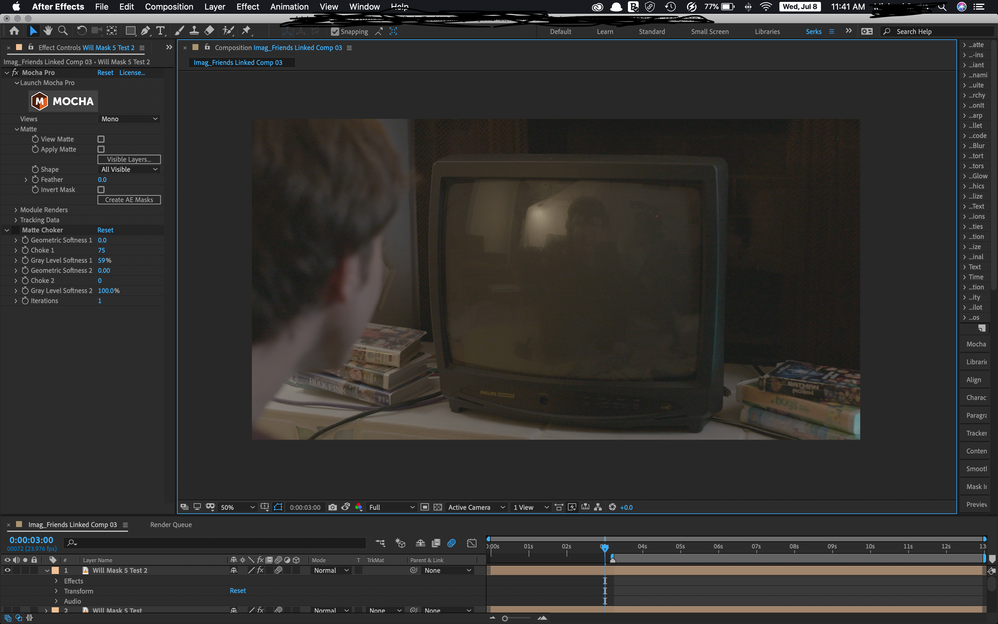The width and height of the screenshot is (998, 624).
Task: Toggle the Choke 1 stopwatch
Action: (x=25, y=250)
